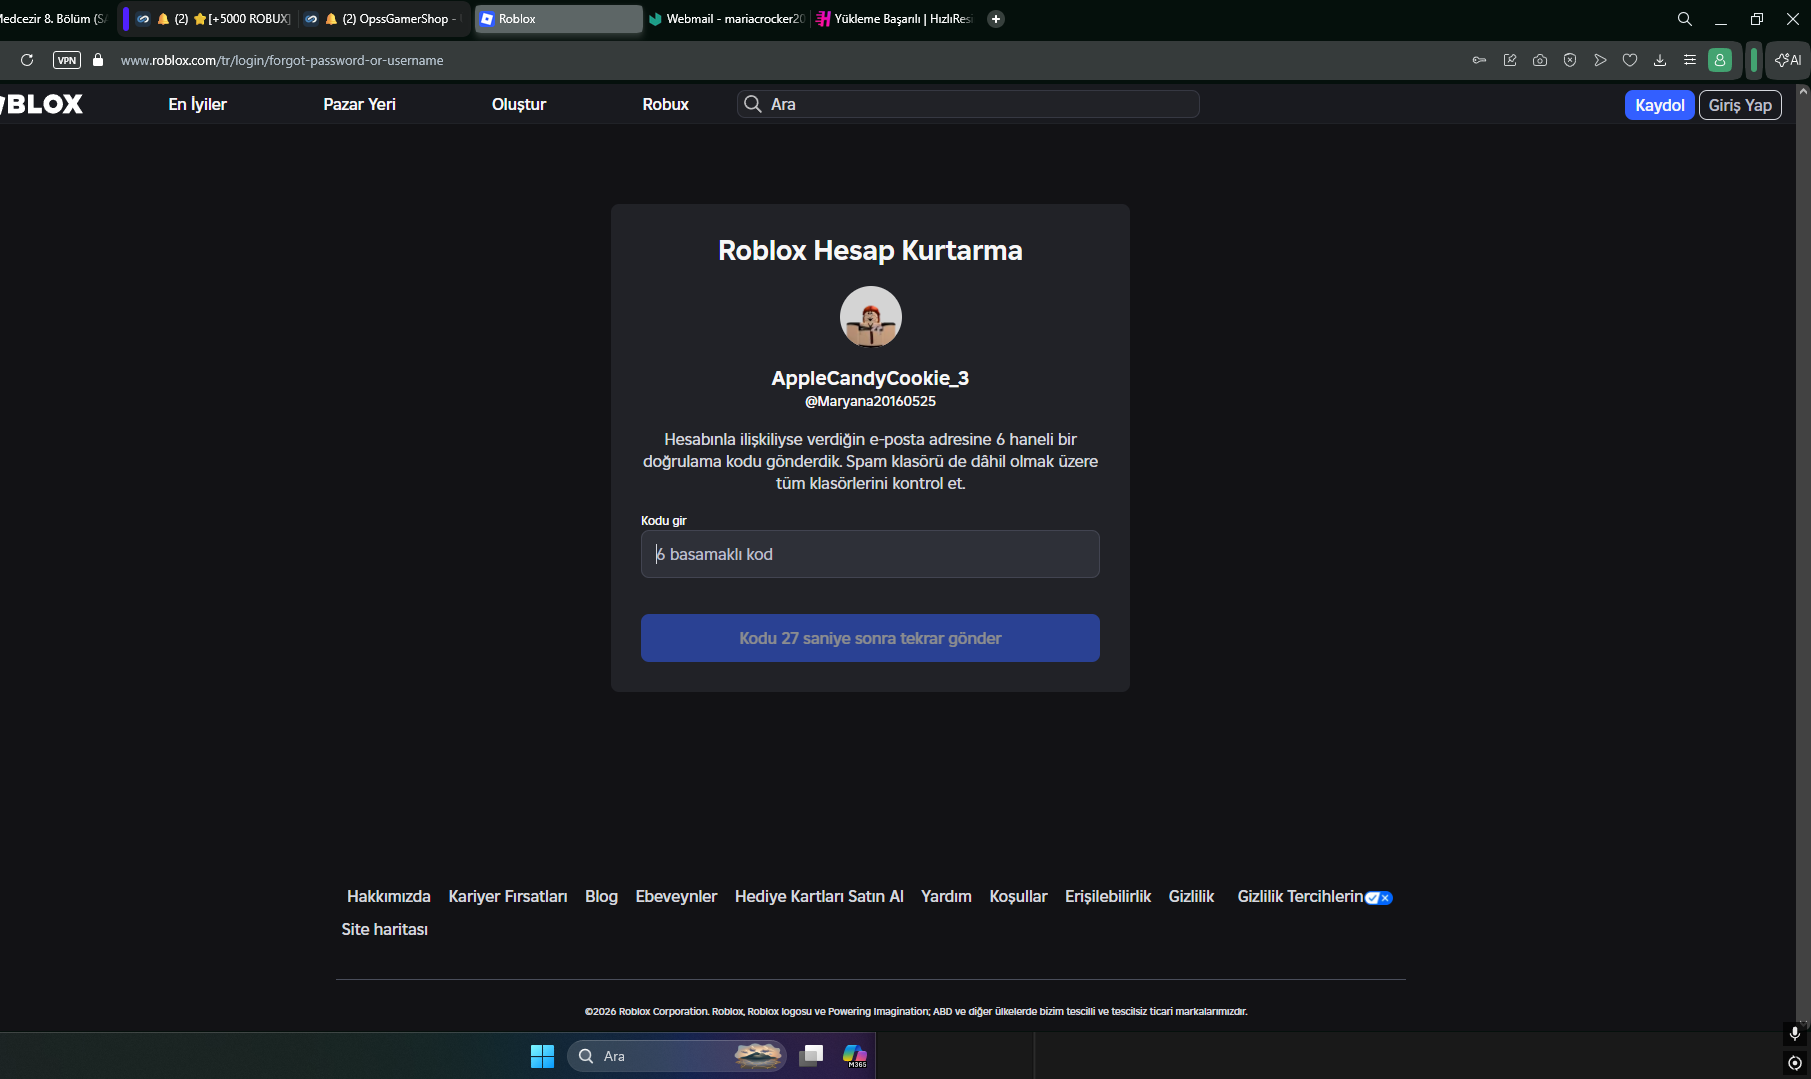Screen dimensions: 1811x1079
Task: Click the green profile account icon
Action: [1720, 60]
